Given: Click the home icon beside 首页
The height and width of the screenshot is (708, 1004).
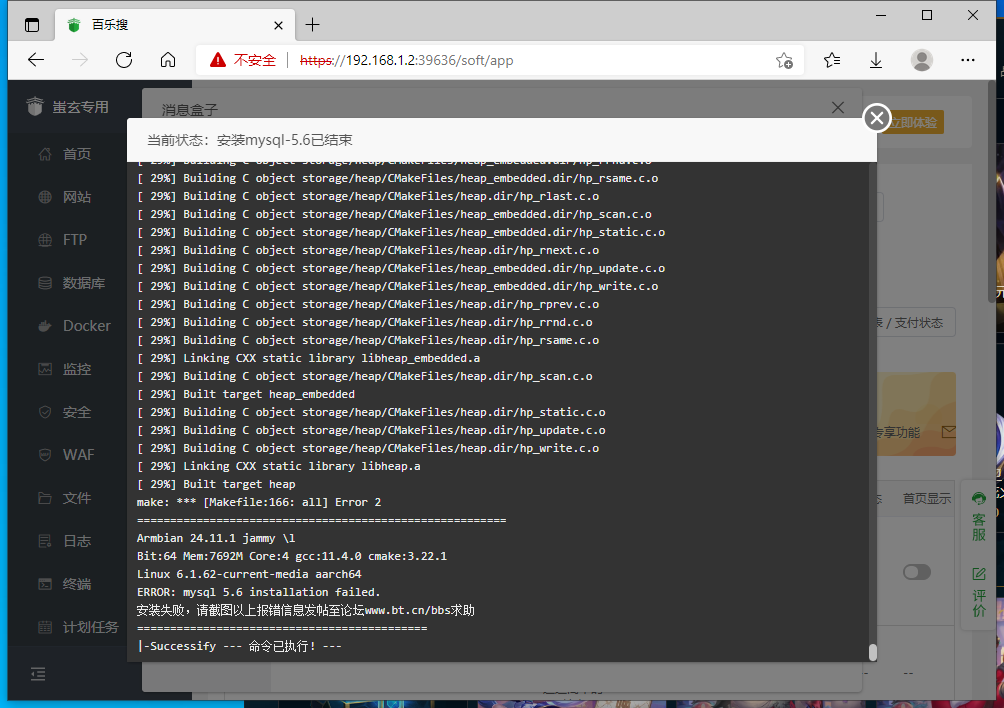Looking at the screenshot, I should [45, 154].
